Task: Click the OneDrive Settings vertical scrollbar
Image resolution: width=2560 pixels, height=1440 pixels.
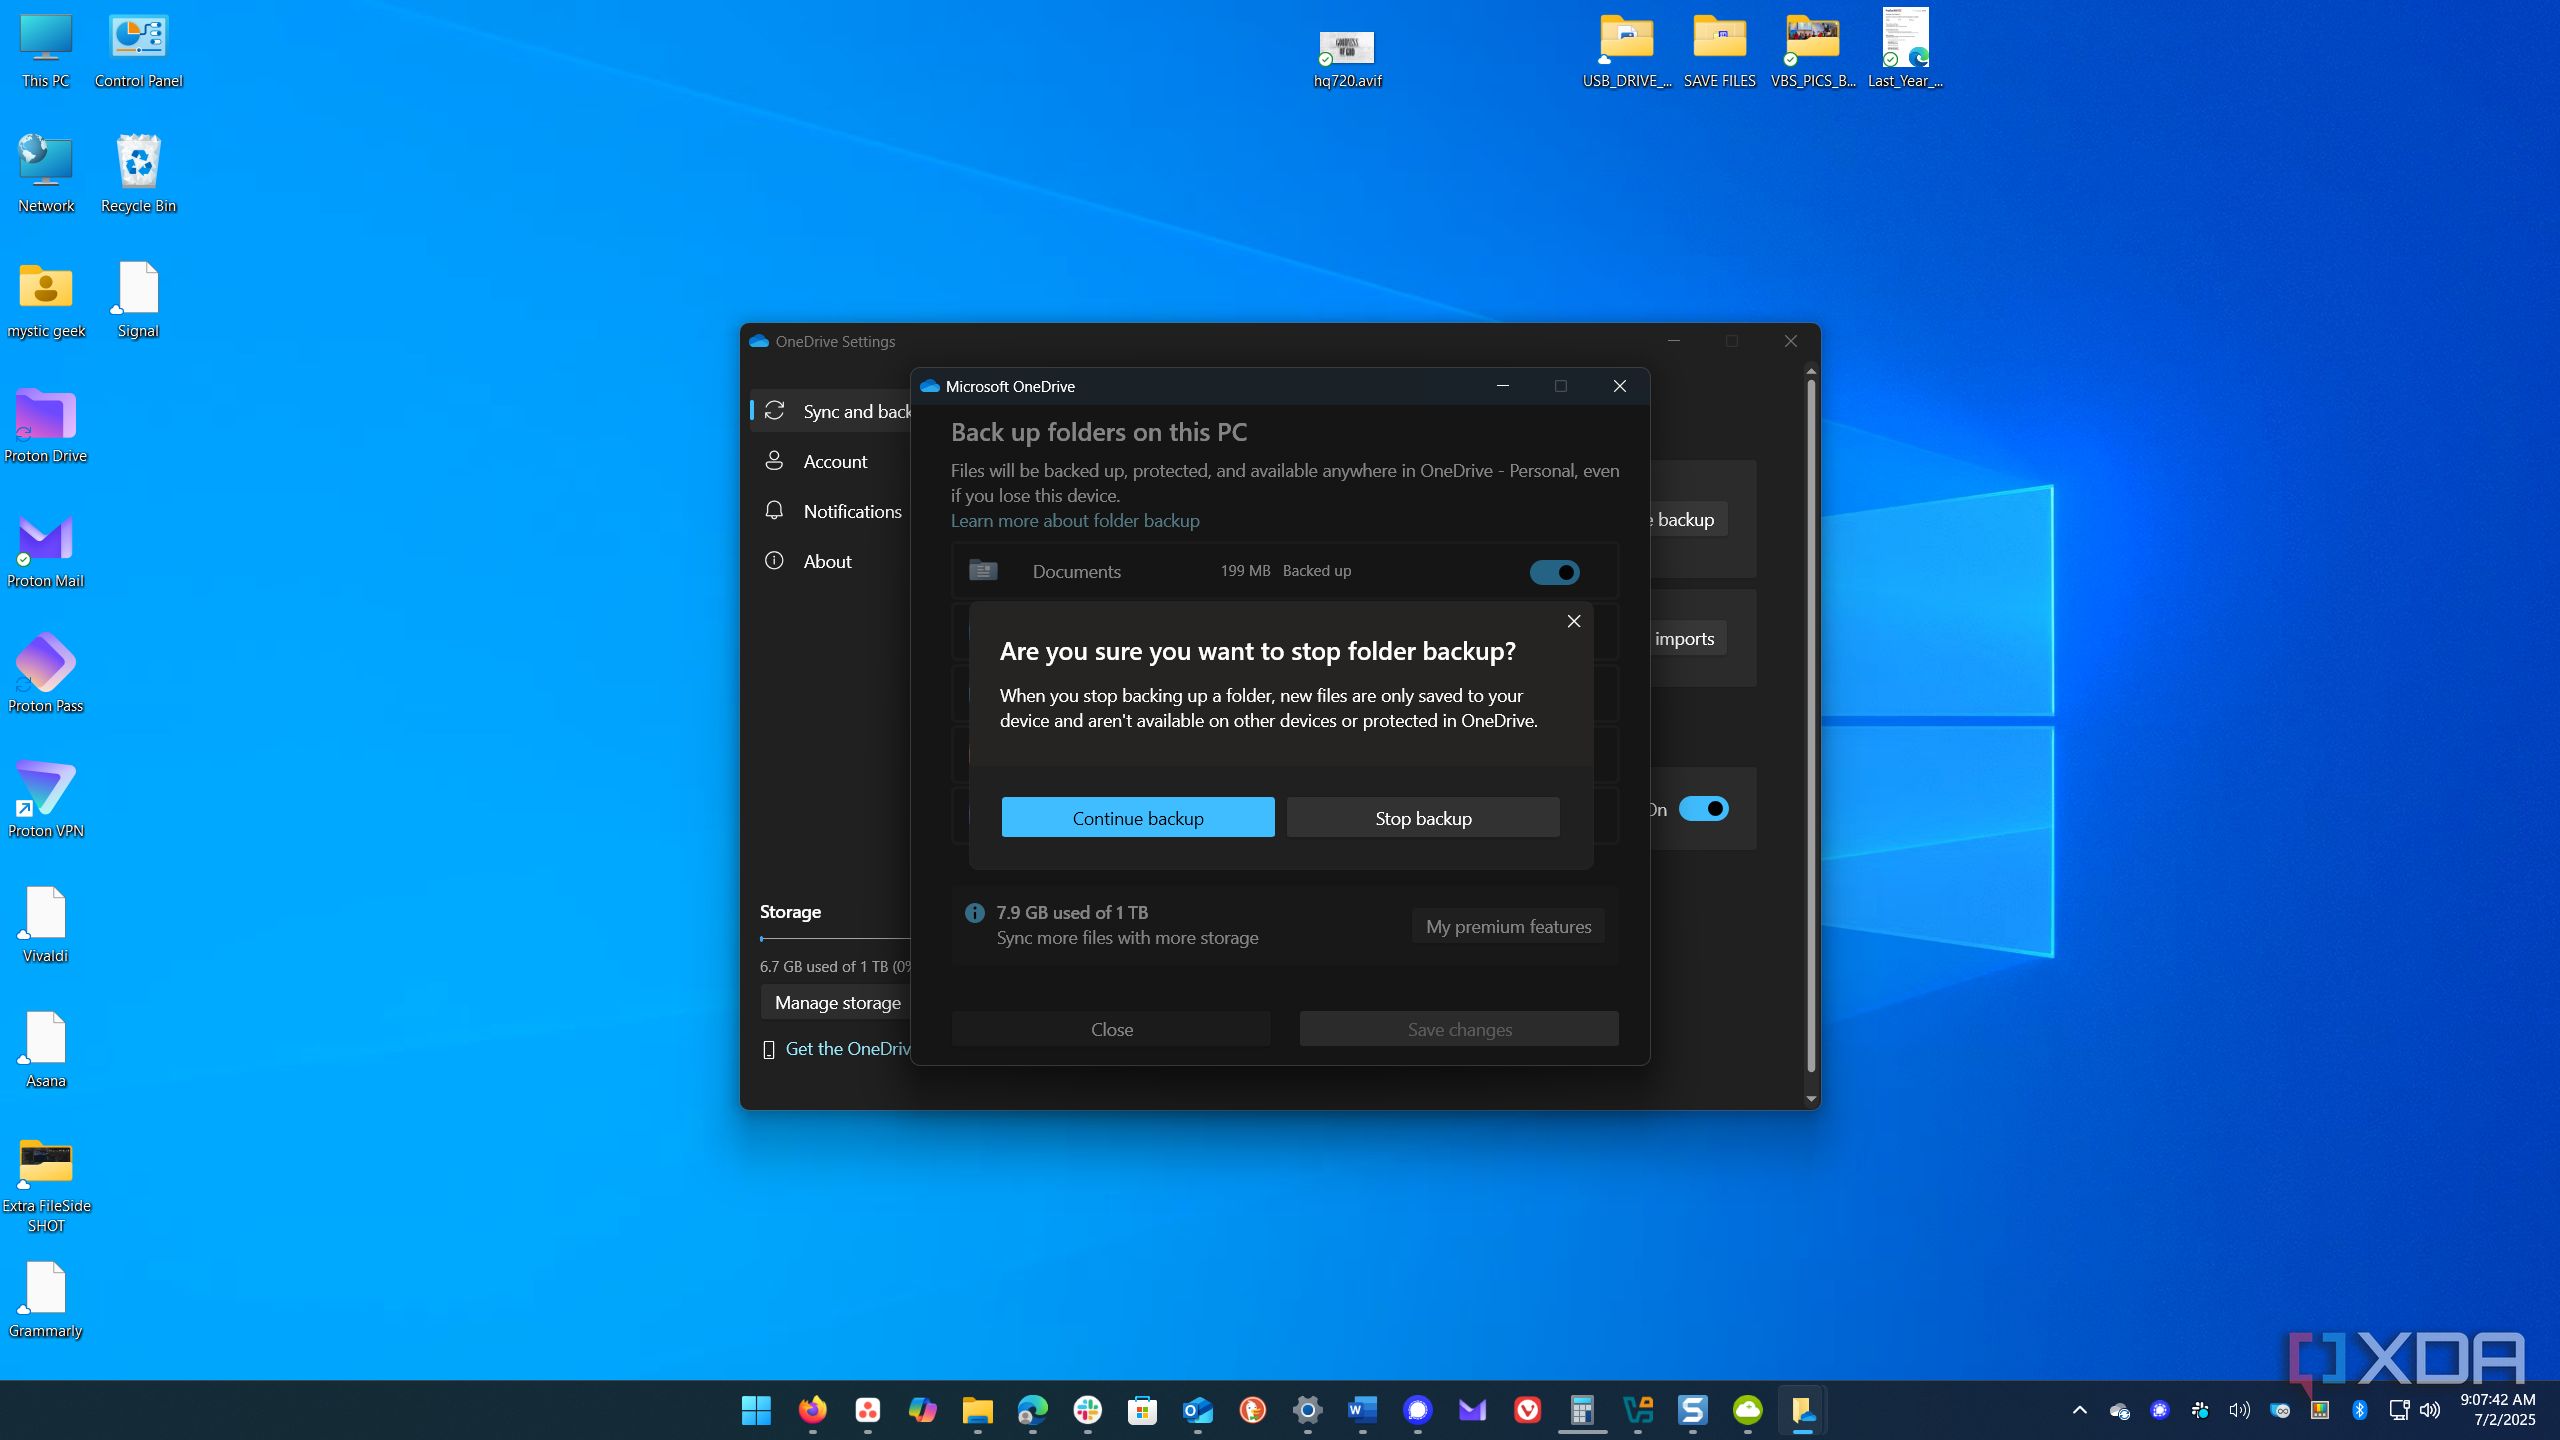Action: tap(1811, 725)
